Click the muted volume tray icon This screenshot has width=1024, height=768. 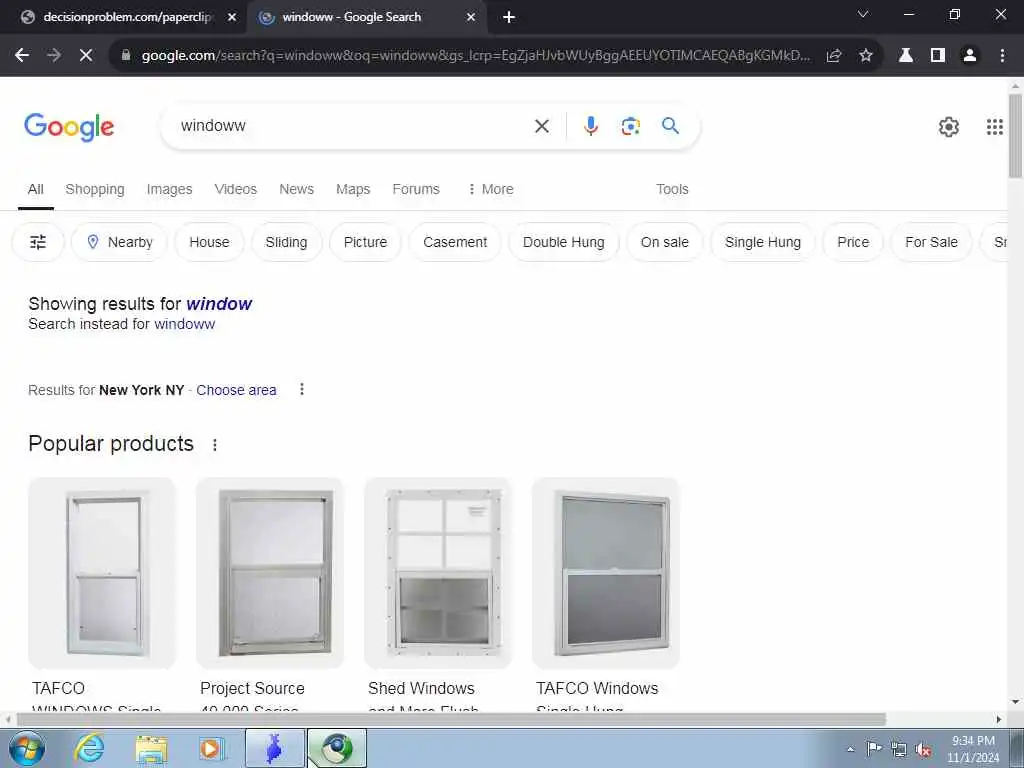coord(923,749)
